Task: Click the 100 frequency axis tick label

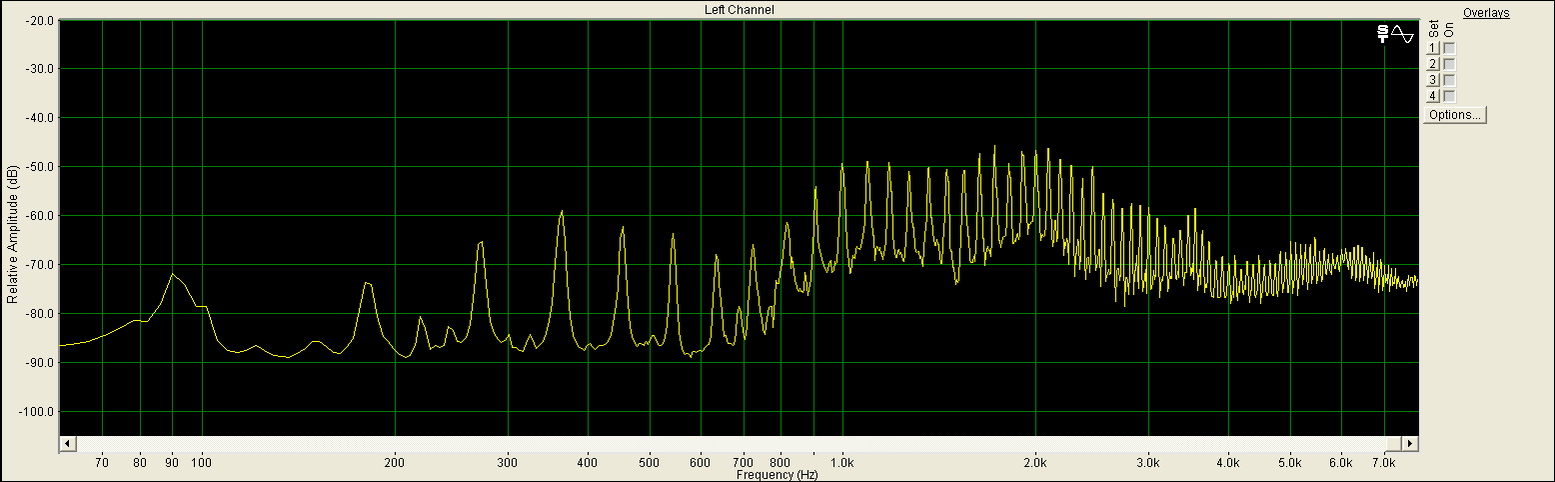Action: tap(202, 463)
